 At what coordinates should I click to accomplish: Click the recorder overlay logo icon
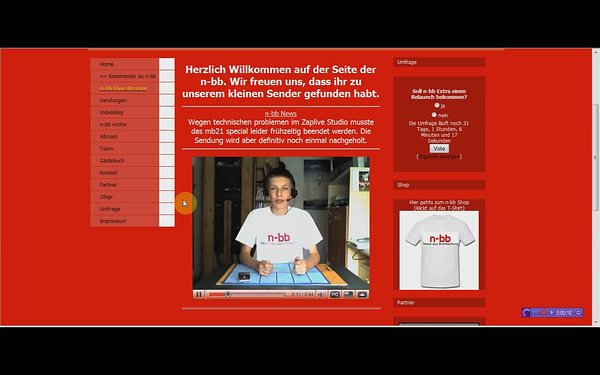[x=527, y=313]
